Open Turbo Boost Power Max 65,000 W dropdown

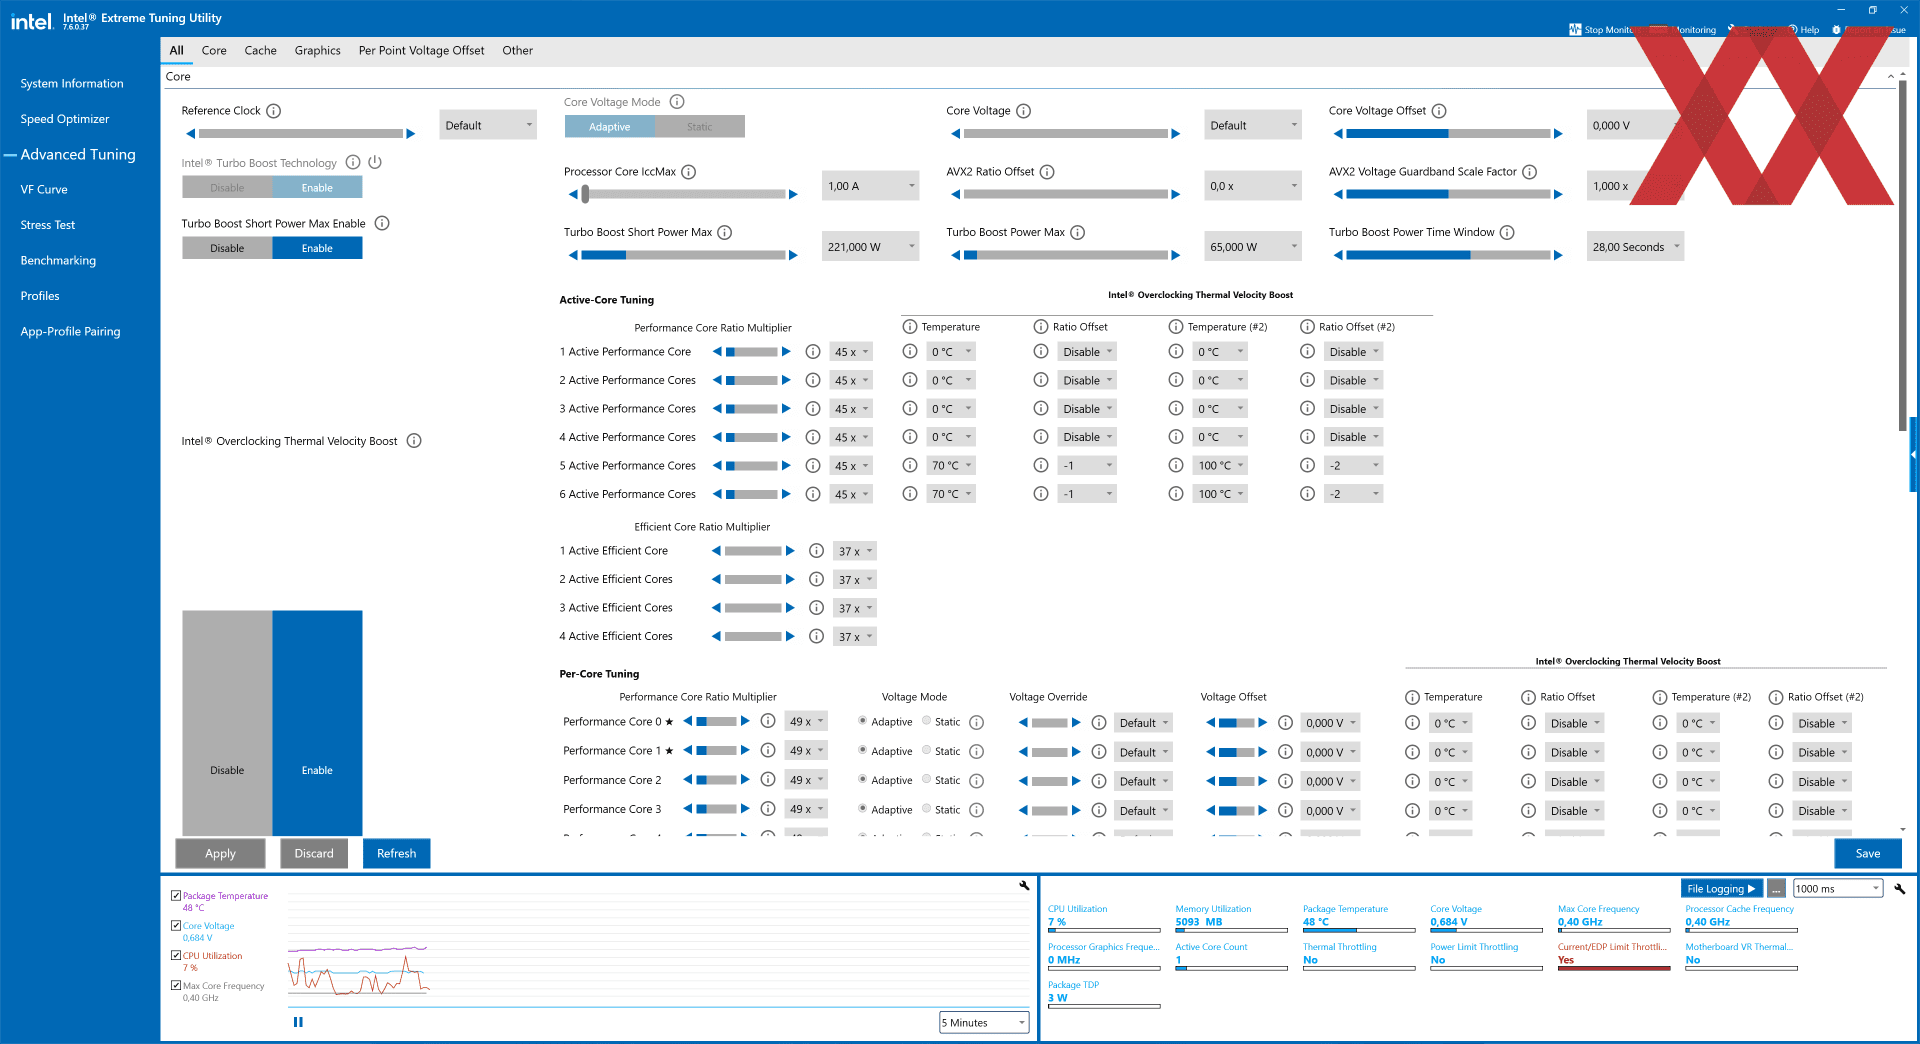(x=1253, y=247)
